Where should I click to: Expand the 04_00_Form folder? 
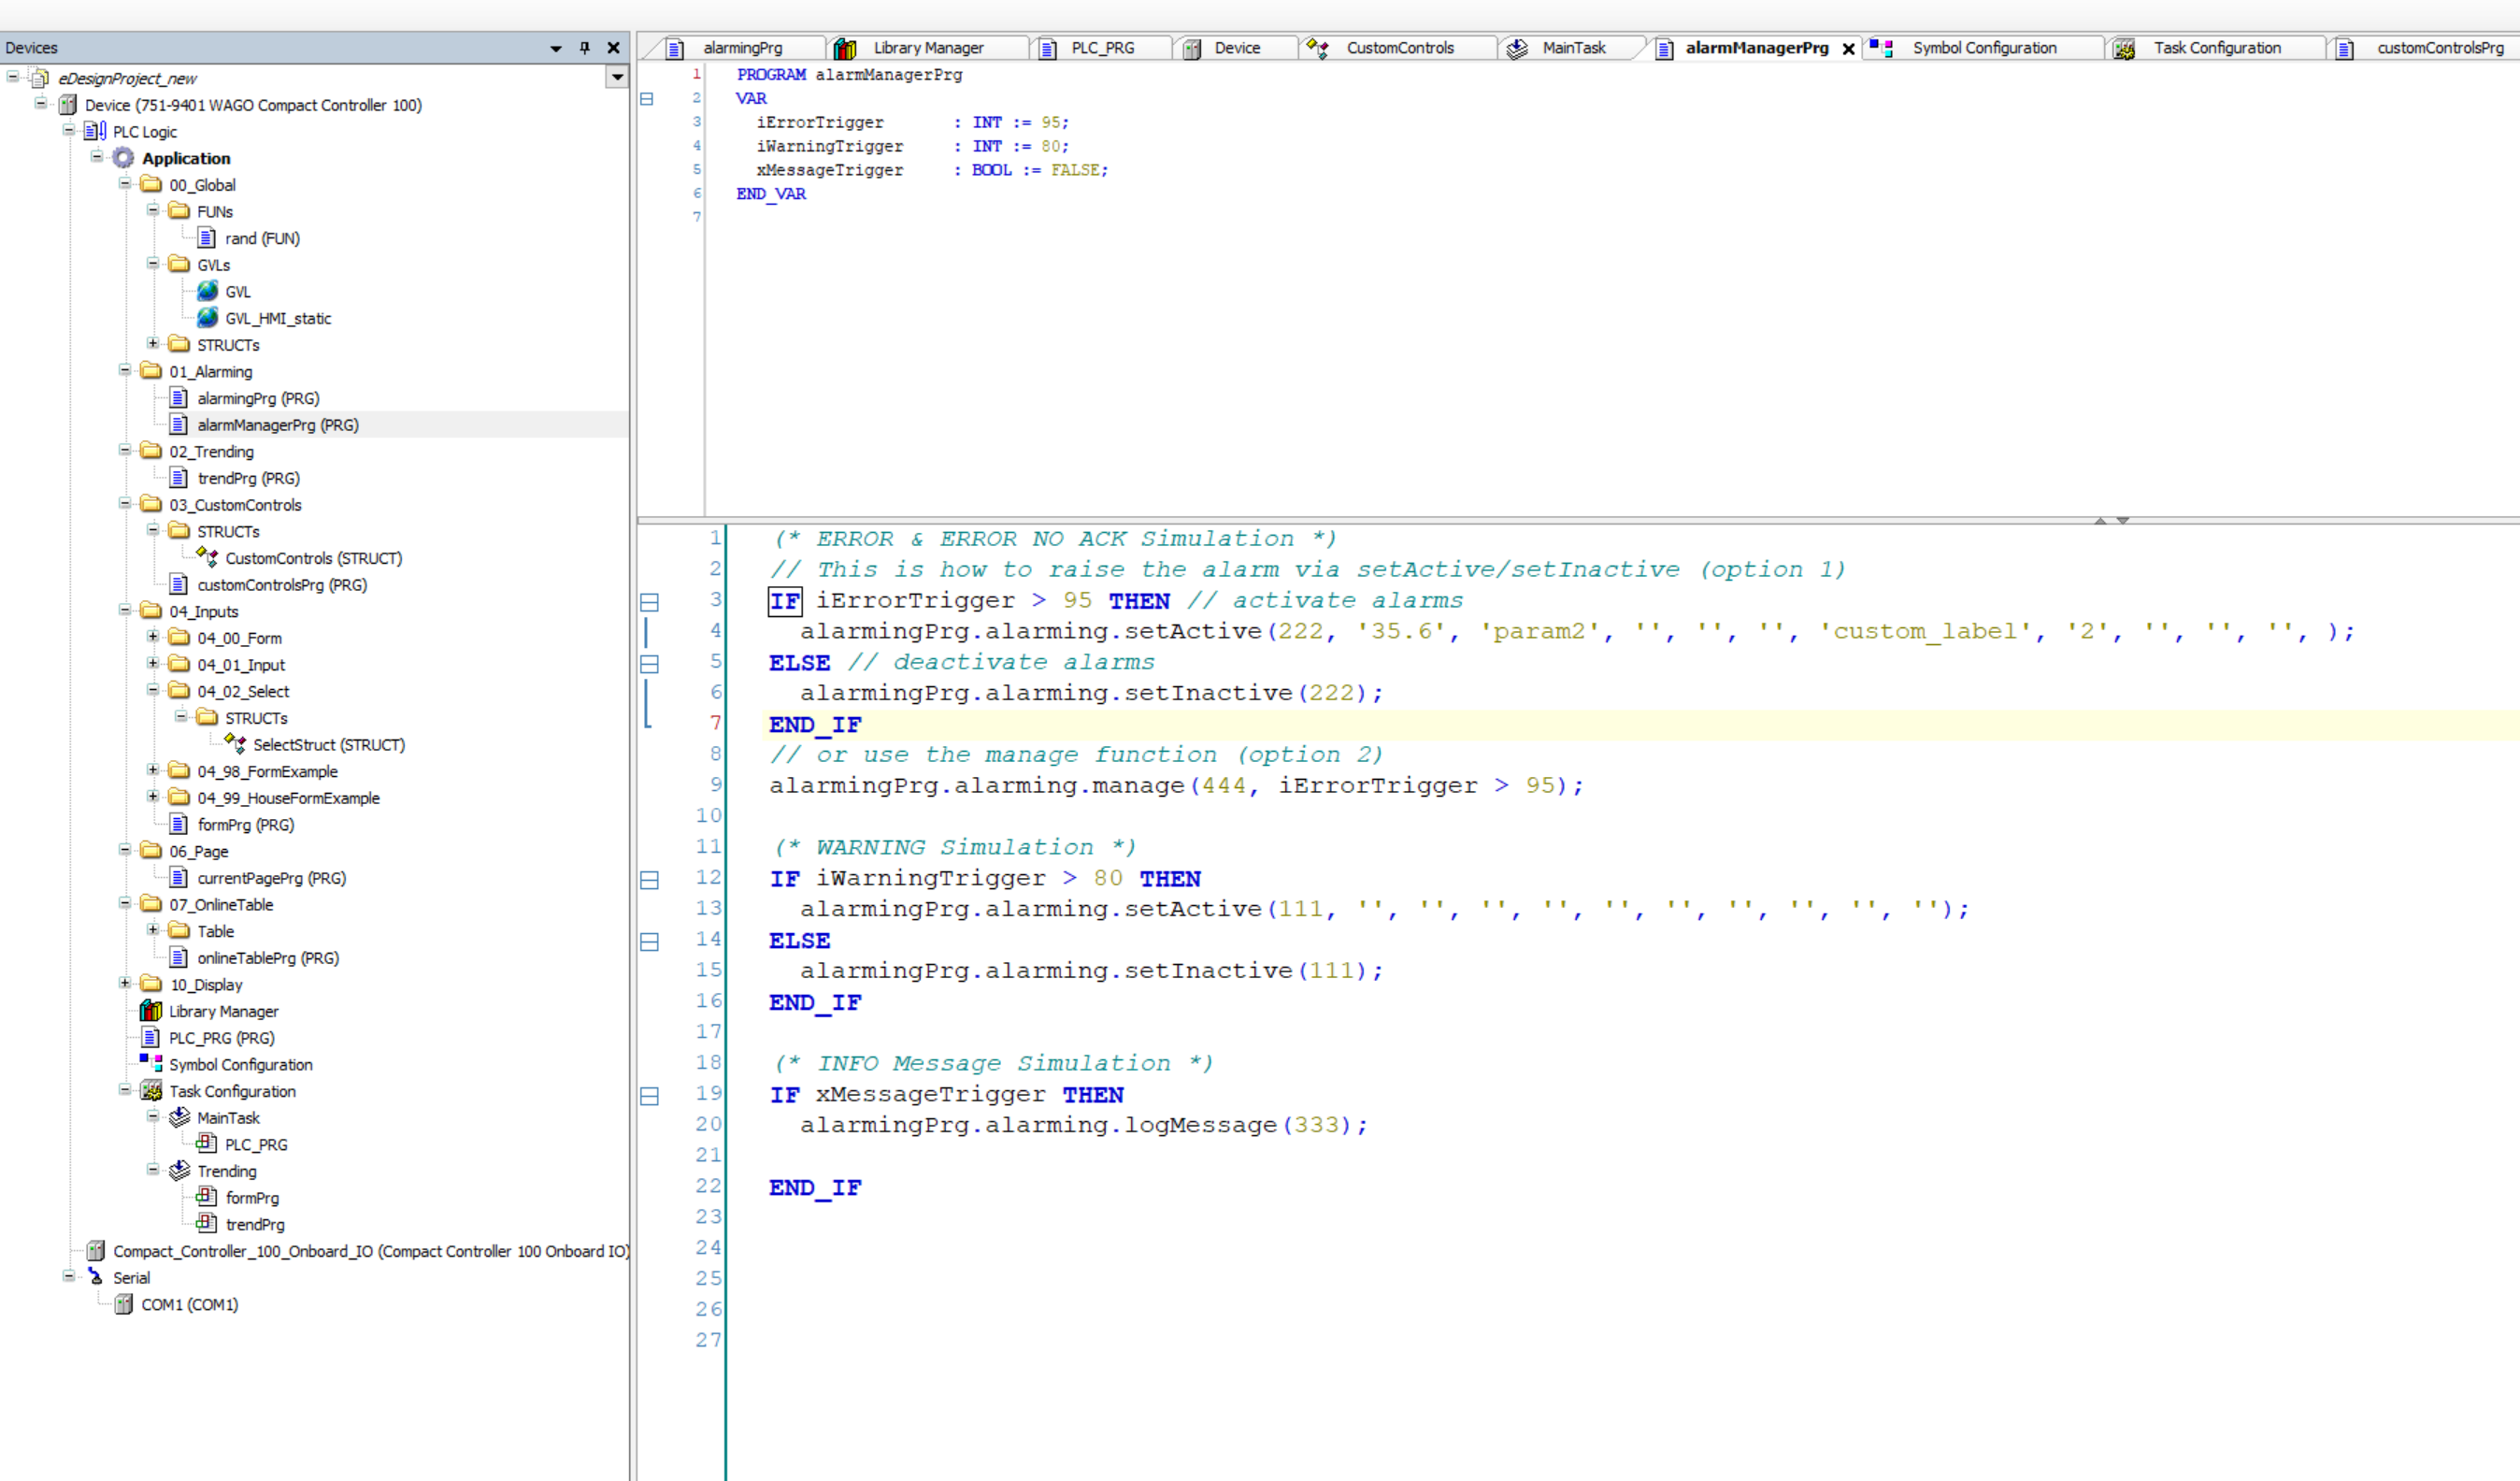tap(153, 637)
